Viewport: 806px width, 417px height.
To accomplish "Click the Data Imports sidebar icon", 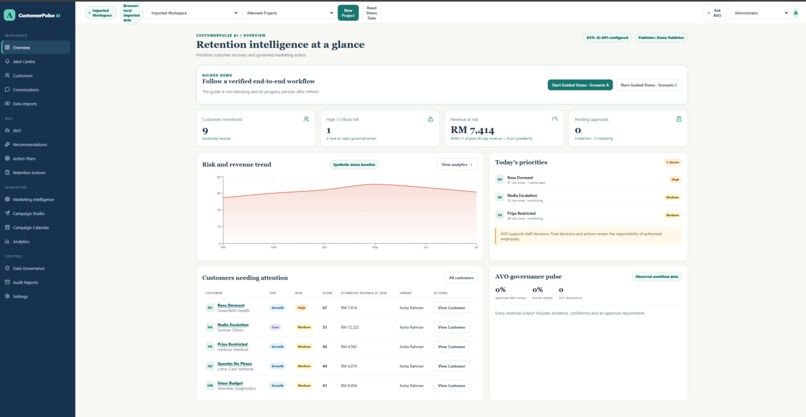I will (7, 103).
